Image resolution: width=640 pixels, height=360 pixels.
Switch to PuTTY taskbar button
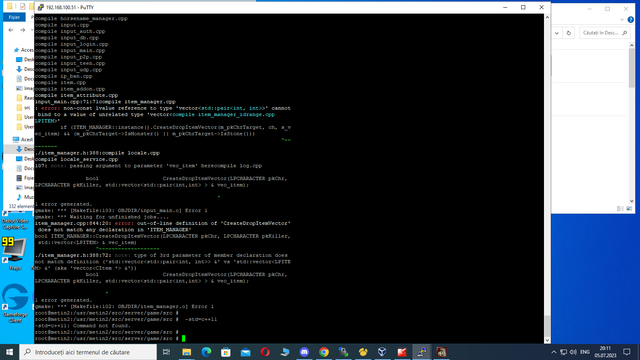pyautogui.click(x=421, y=352)
